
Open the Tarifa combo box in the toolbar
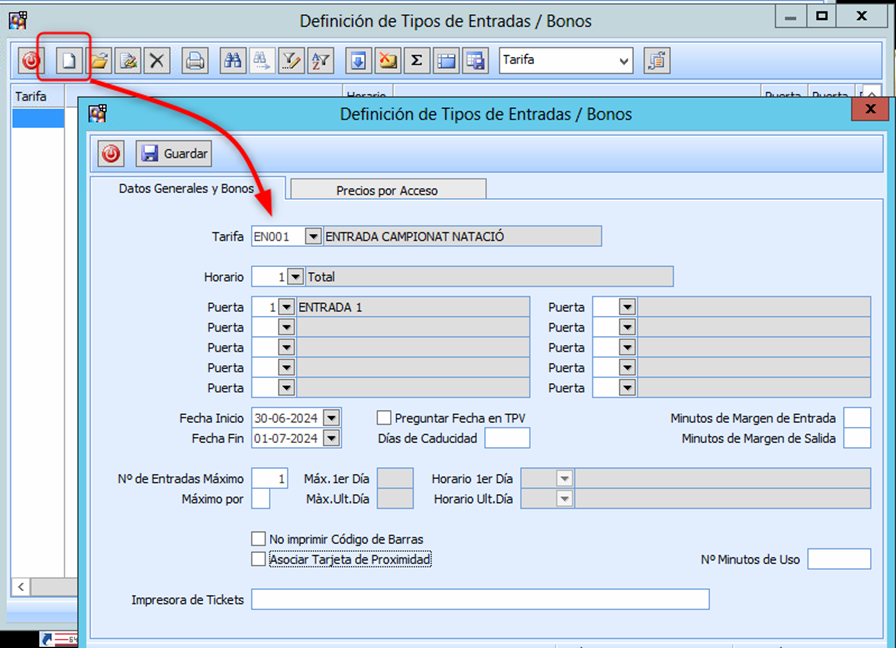[566, 61]
